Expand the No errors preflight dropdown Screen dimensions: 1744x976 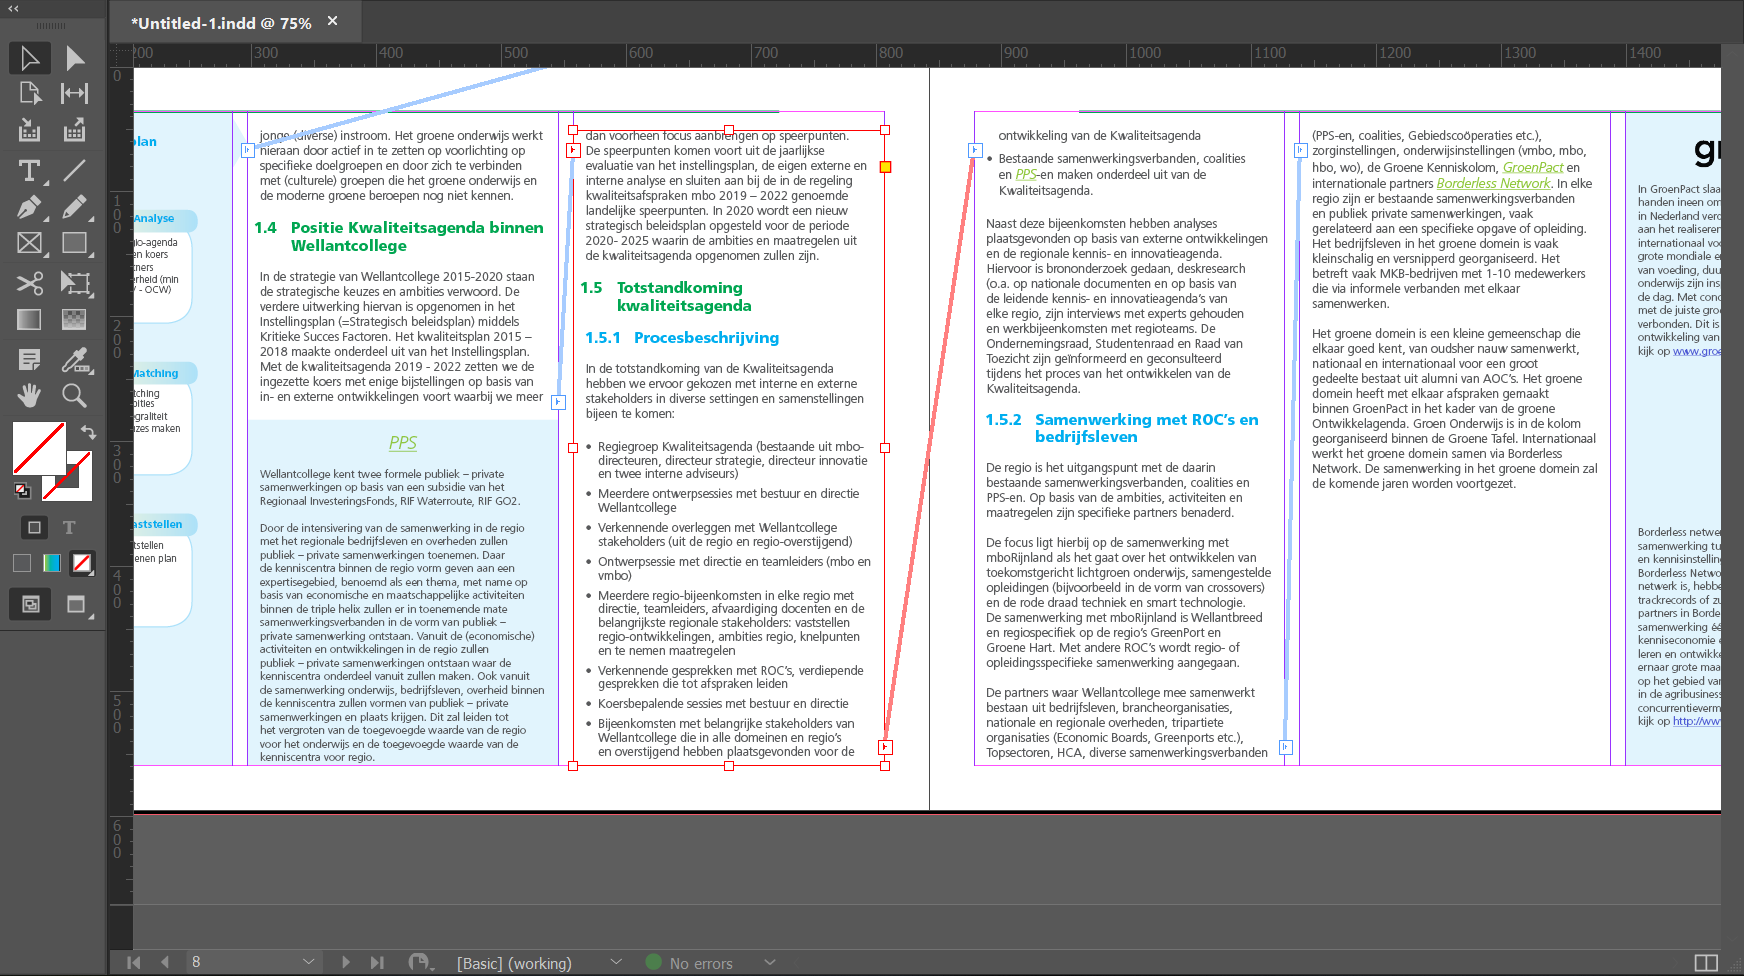(769, 962)
